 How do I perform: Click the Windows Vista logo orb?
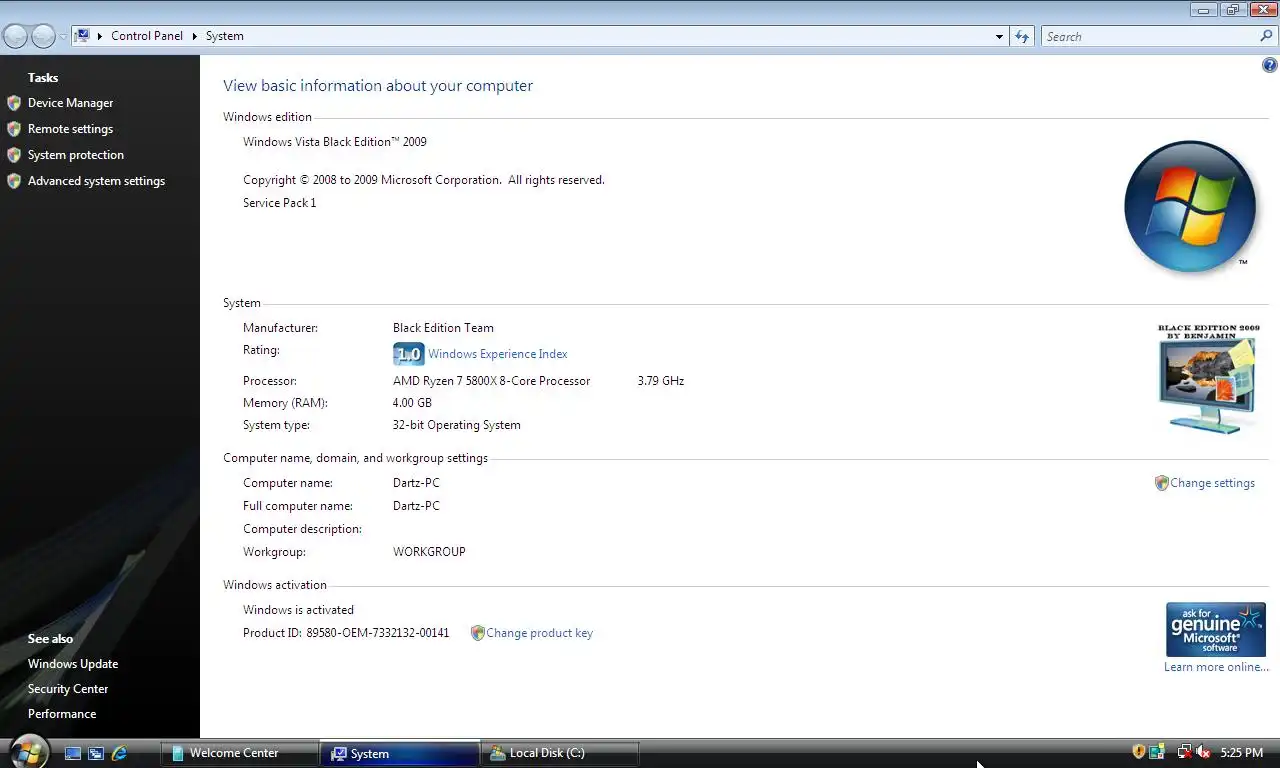[1190, 207]
